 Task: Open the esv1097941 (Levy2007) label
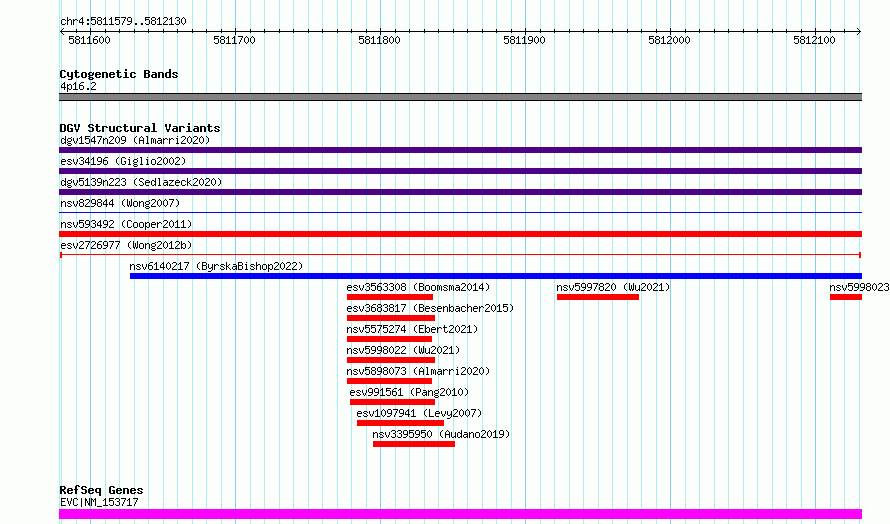(419, 413)
